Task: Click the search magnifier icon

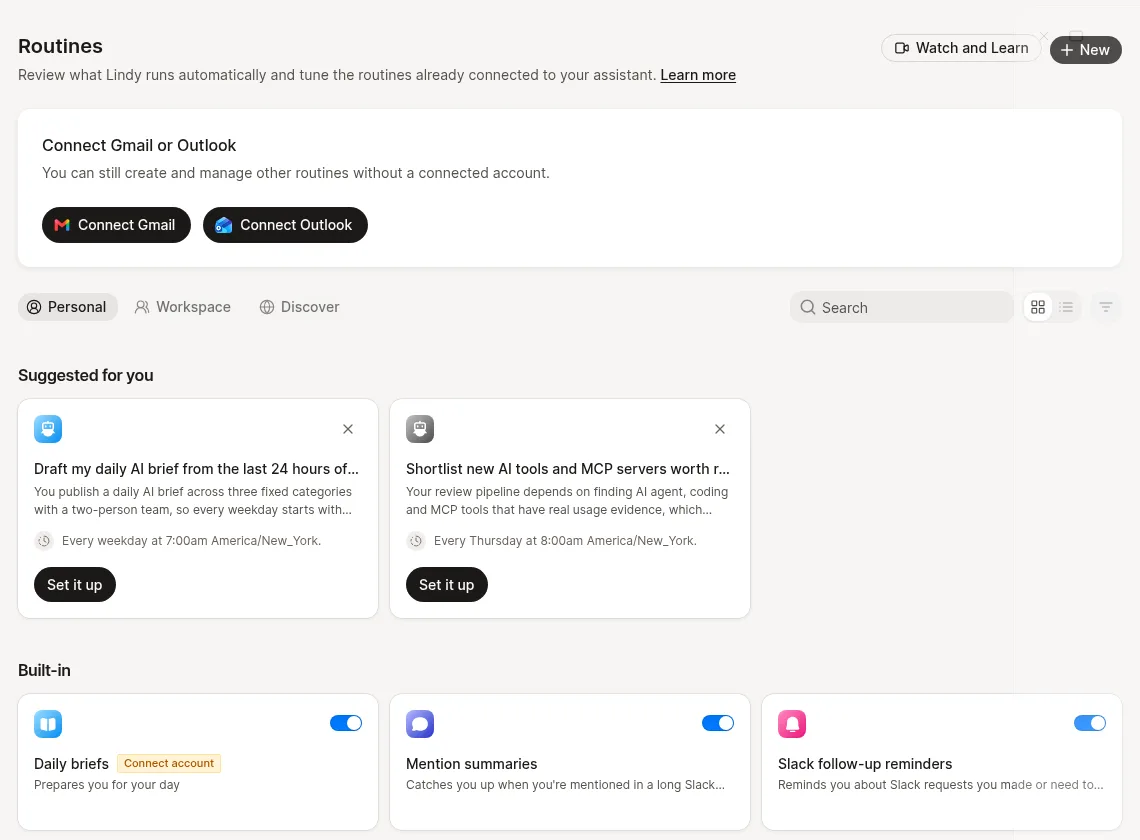Action: (x=808, y=307)
